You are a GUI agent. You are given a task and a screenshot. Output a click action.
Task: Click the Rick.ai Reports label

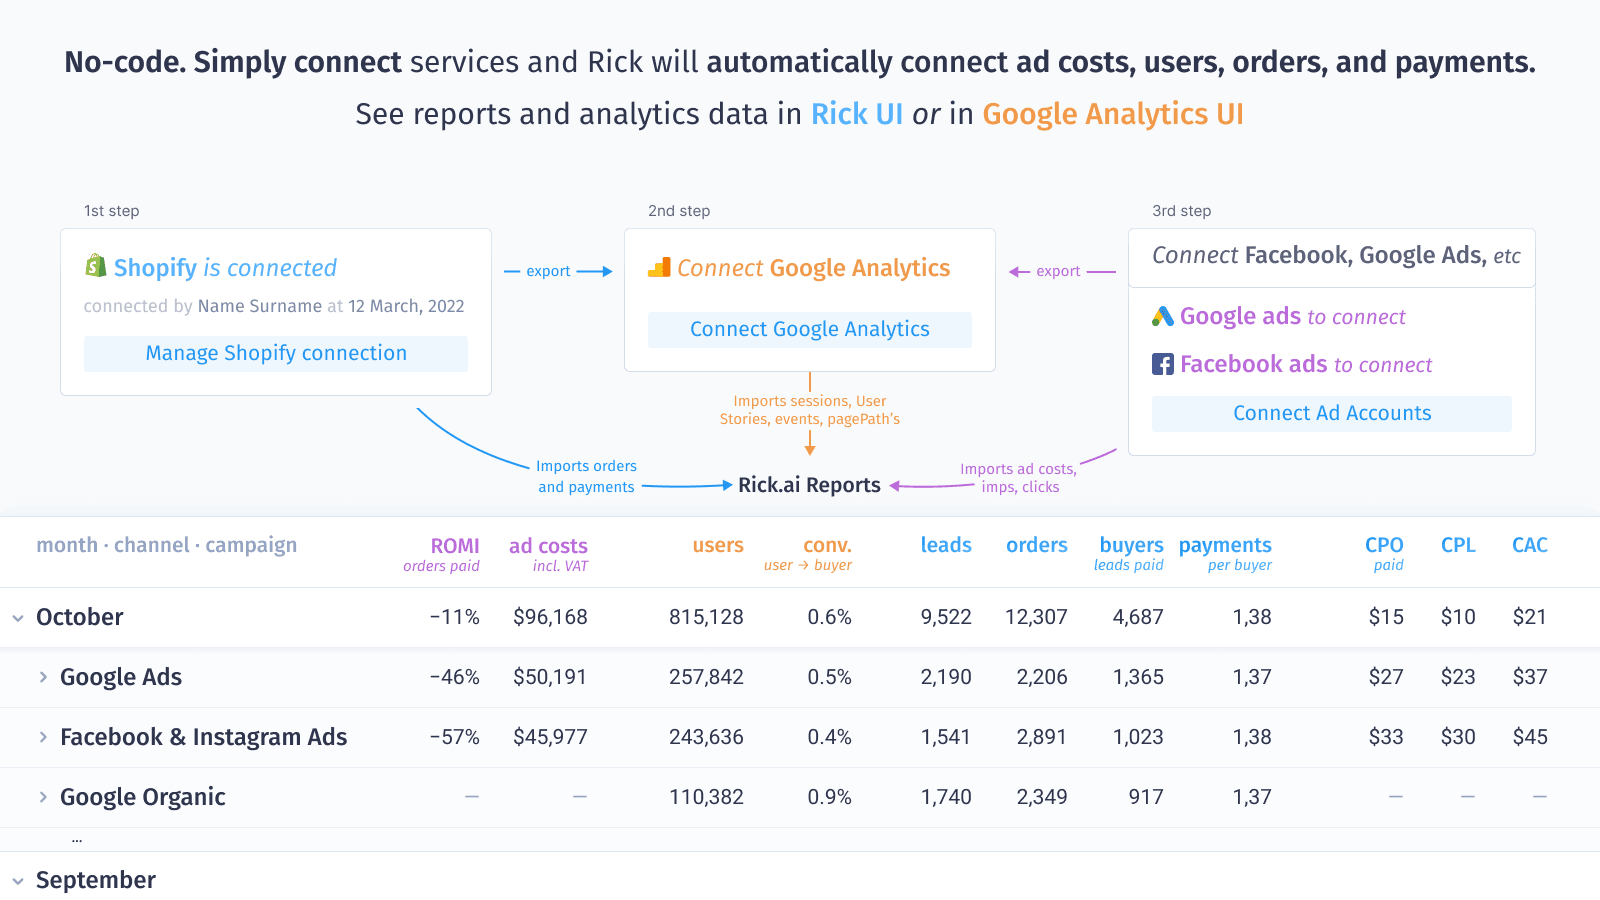[x=807, y=485]
